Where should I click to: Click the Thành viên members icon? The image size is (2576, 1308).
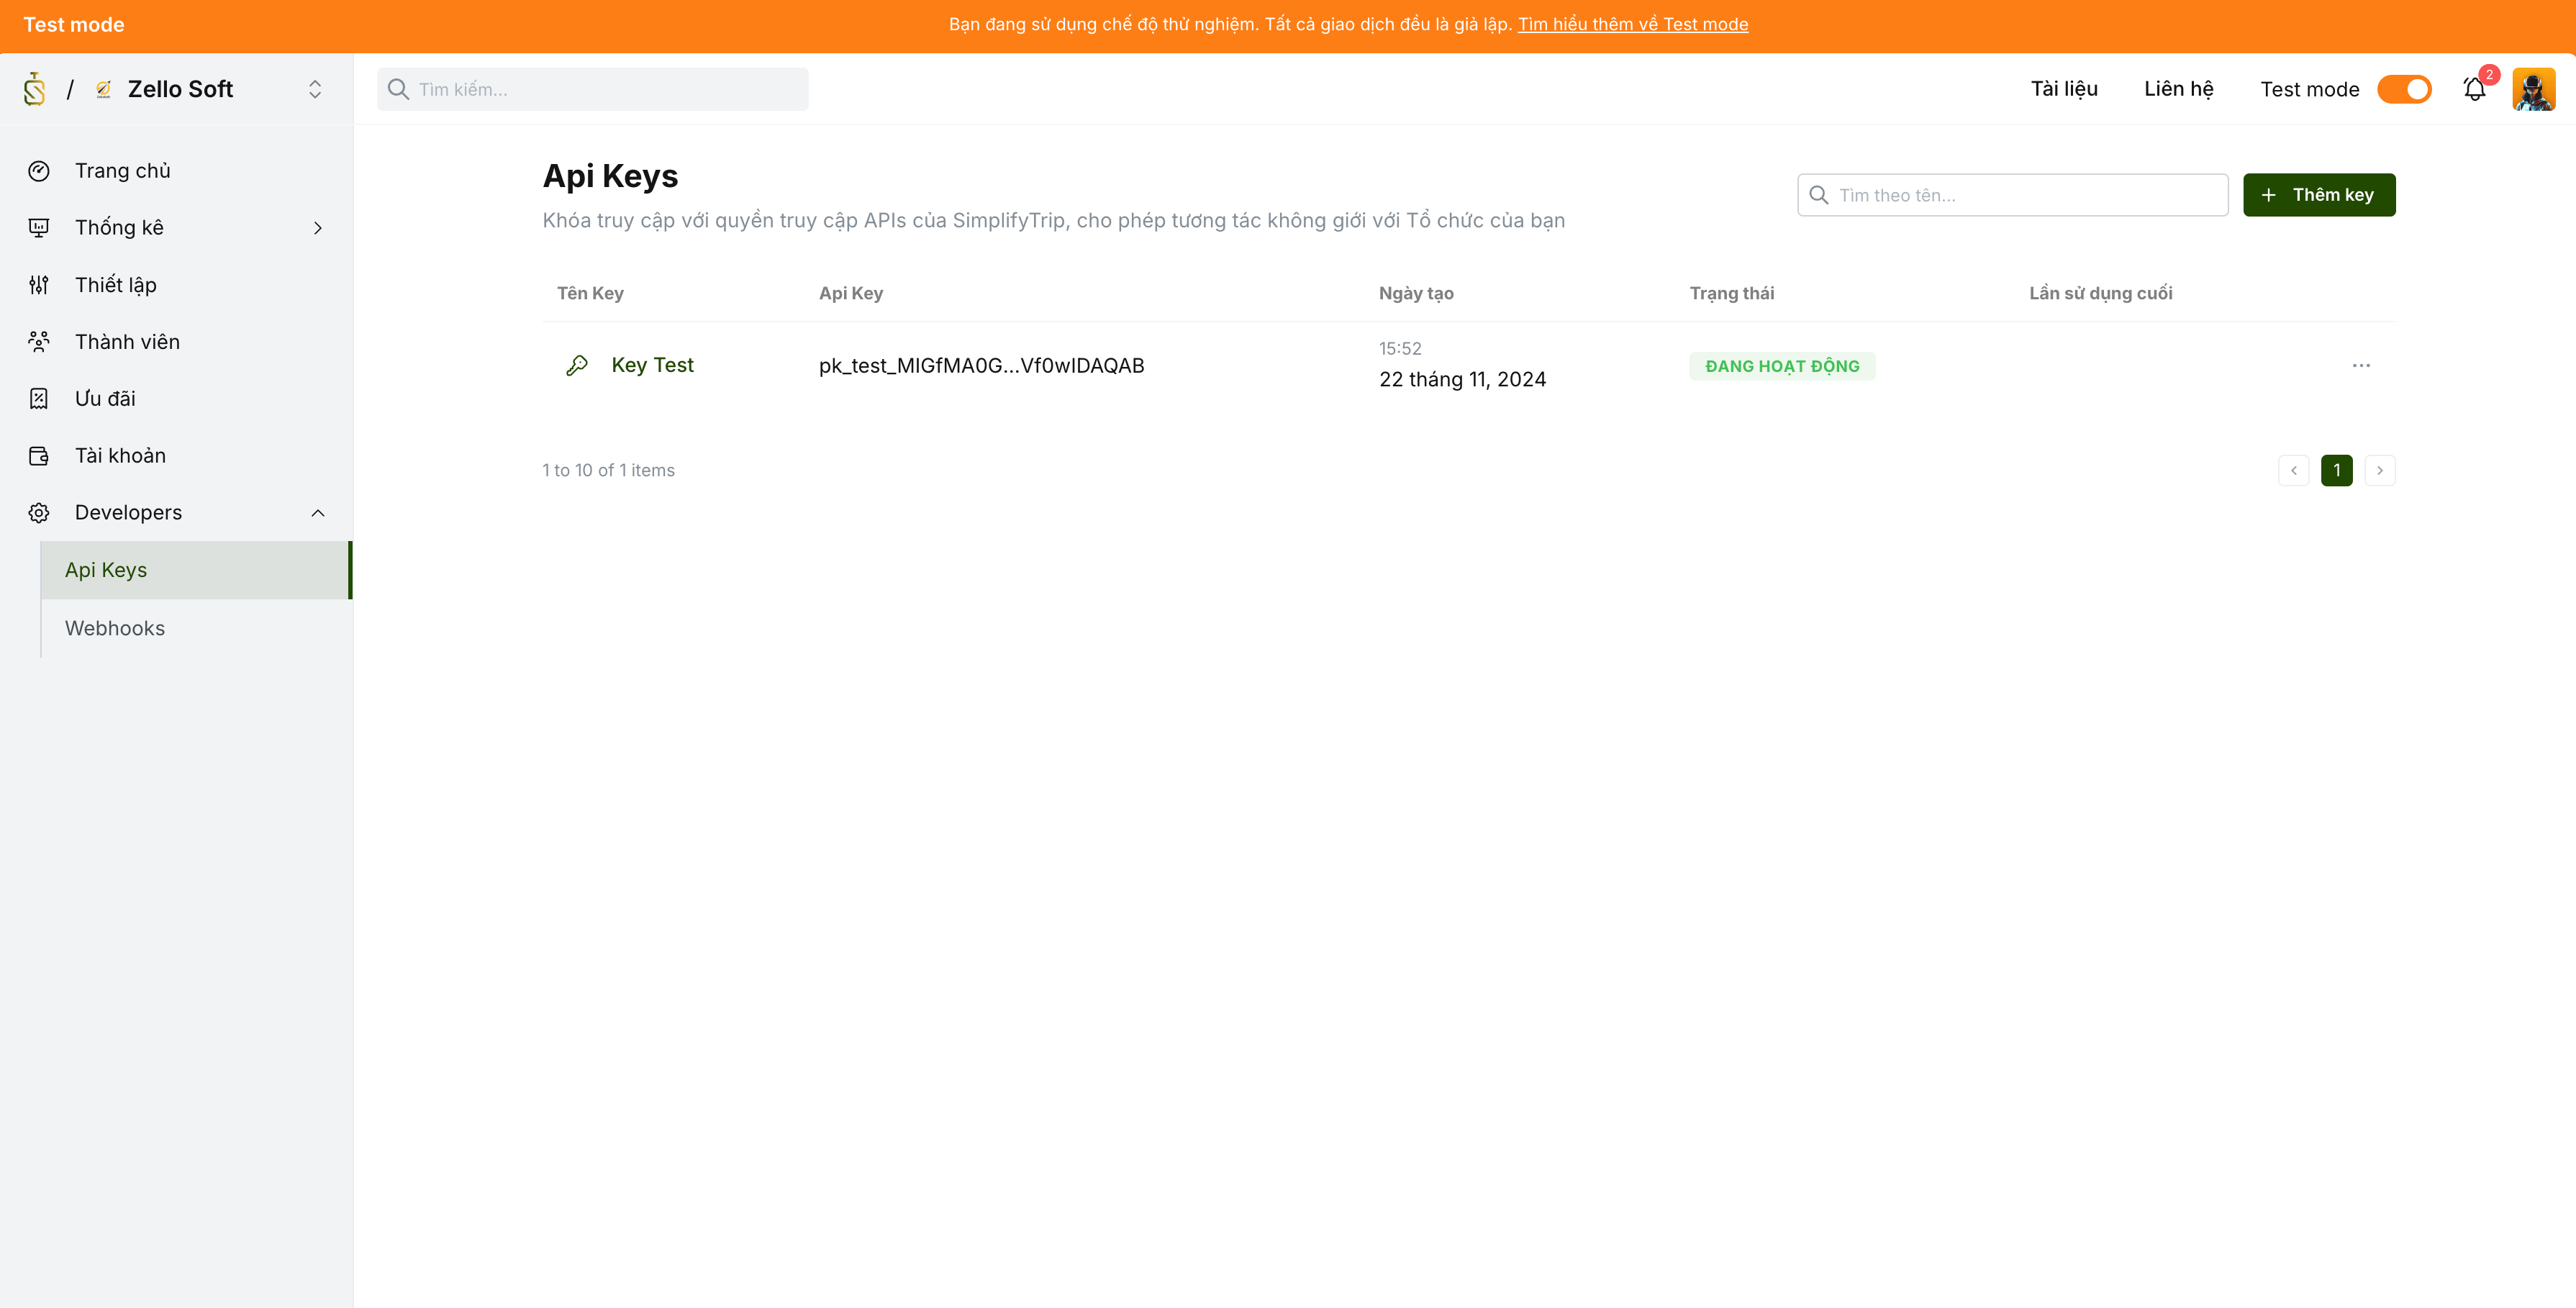(x=39, y=342)
